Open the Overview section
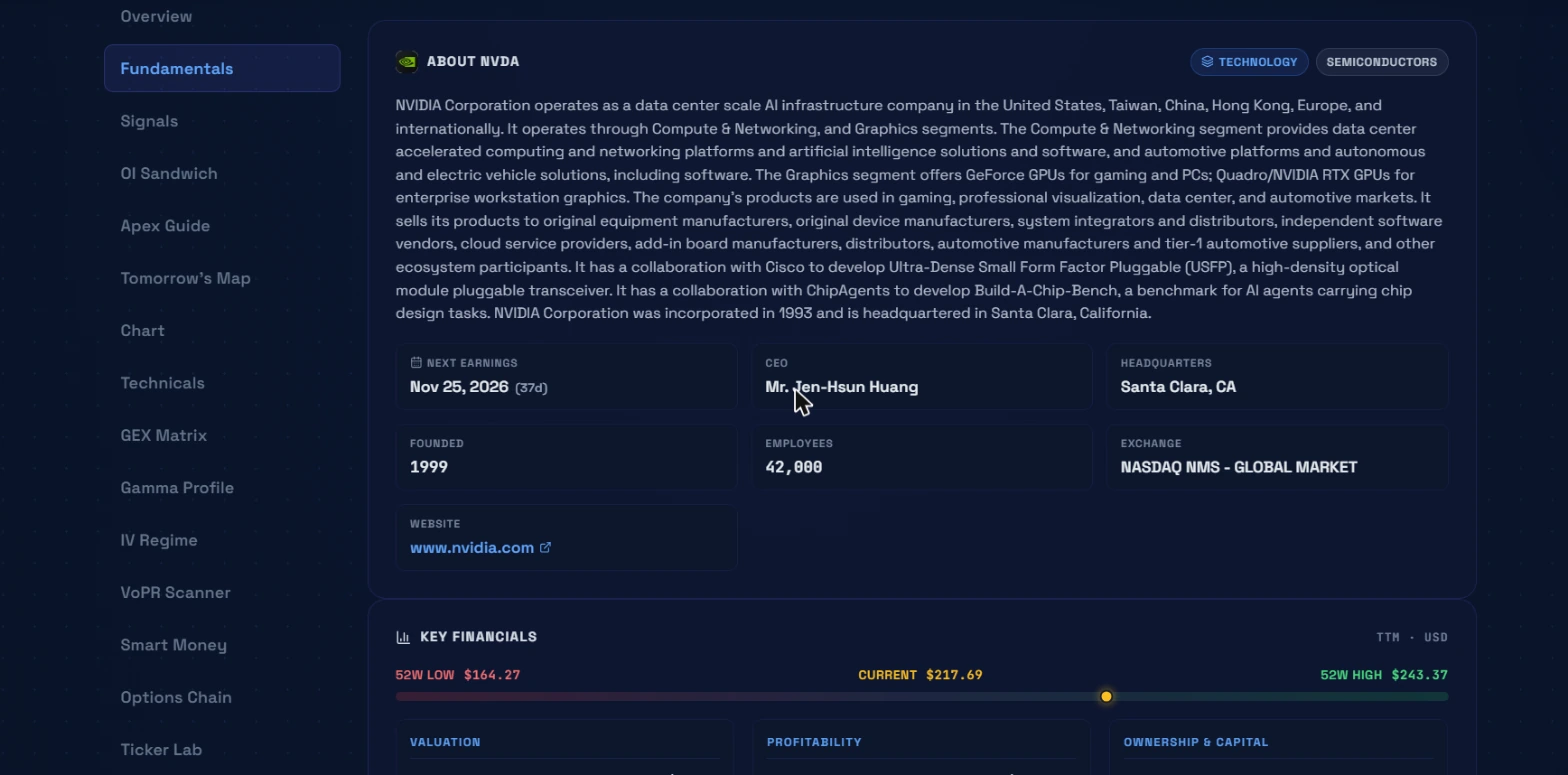 click(156, 16)
